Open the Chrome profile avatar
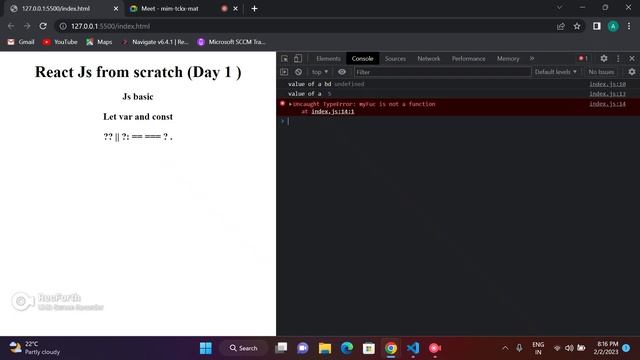Viewport: 640px width, 360px height. pyautogui.click(x=613, y=26)
